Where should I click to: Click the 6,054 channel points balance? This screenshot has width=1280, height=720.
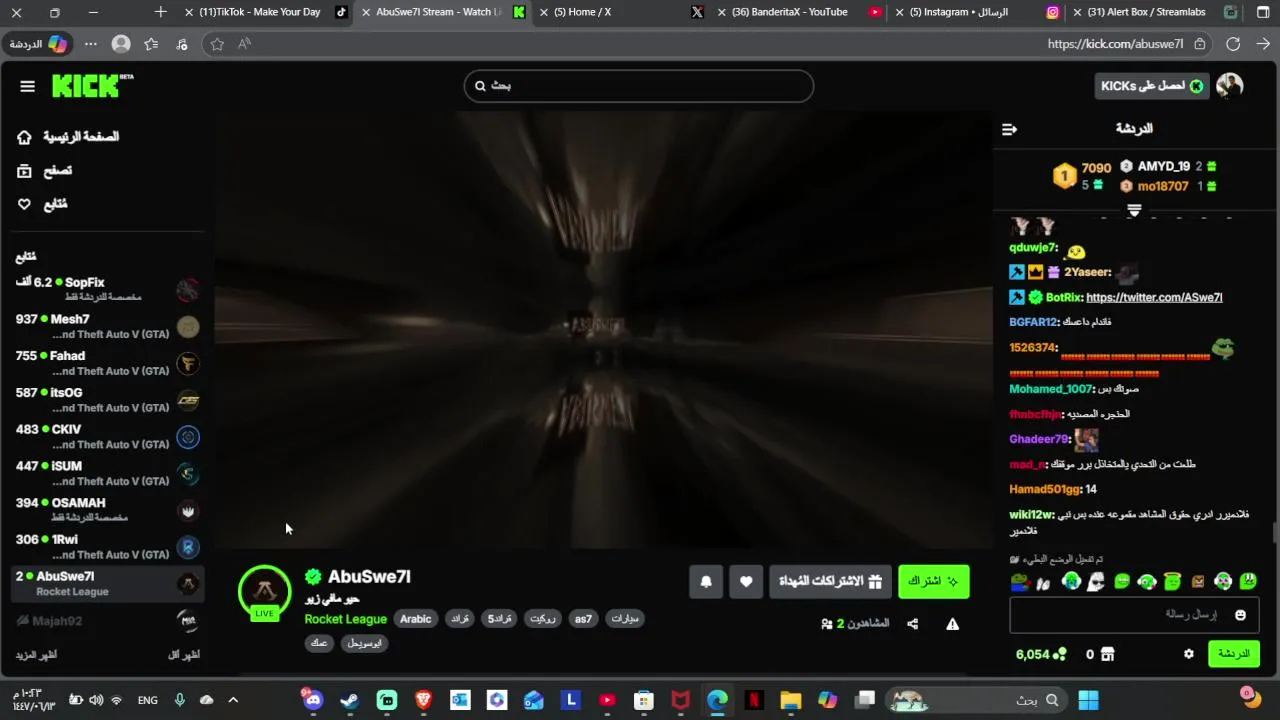click(x=1041, y=654)
